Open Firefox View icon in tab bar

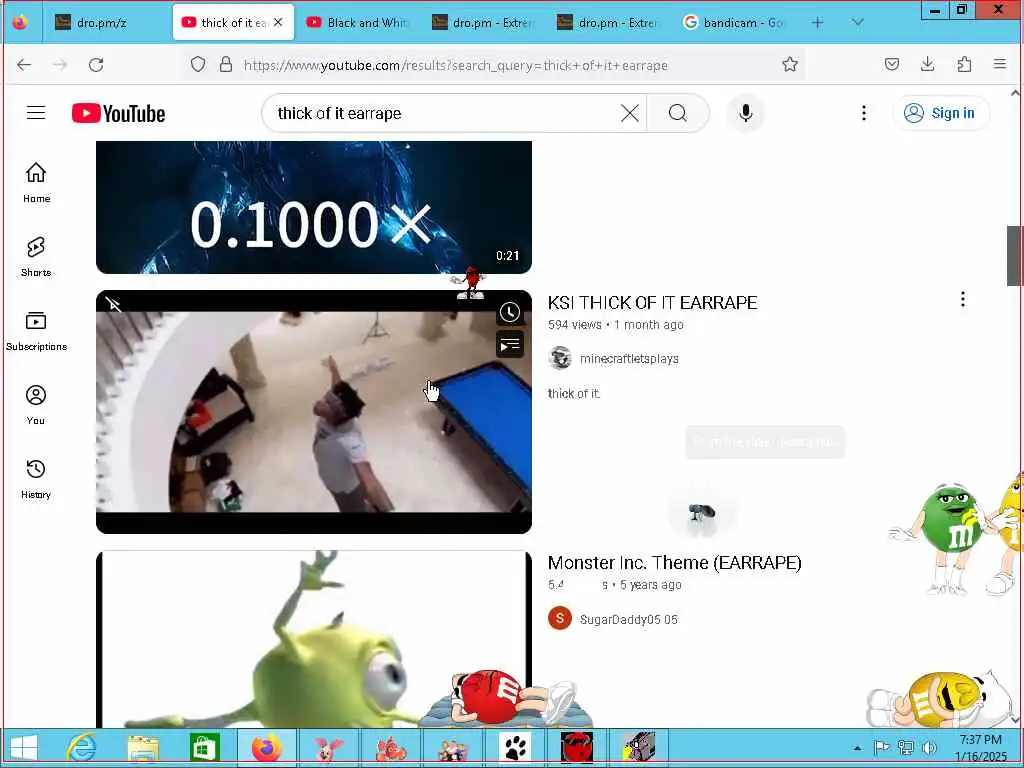pos(20,22)
